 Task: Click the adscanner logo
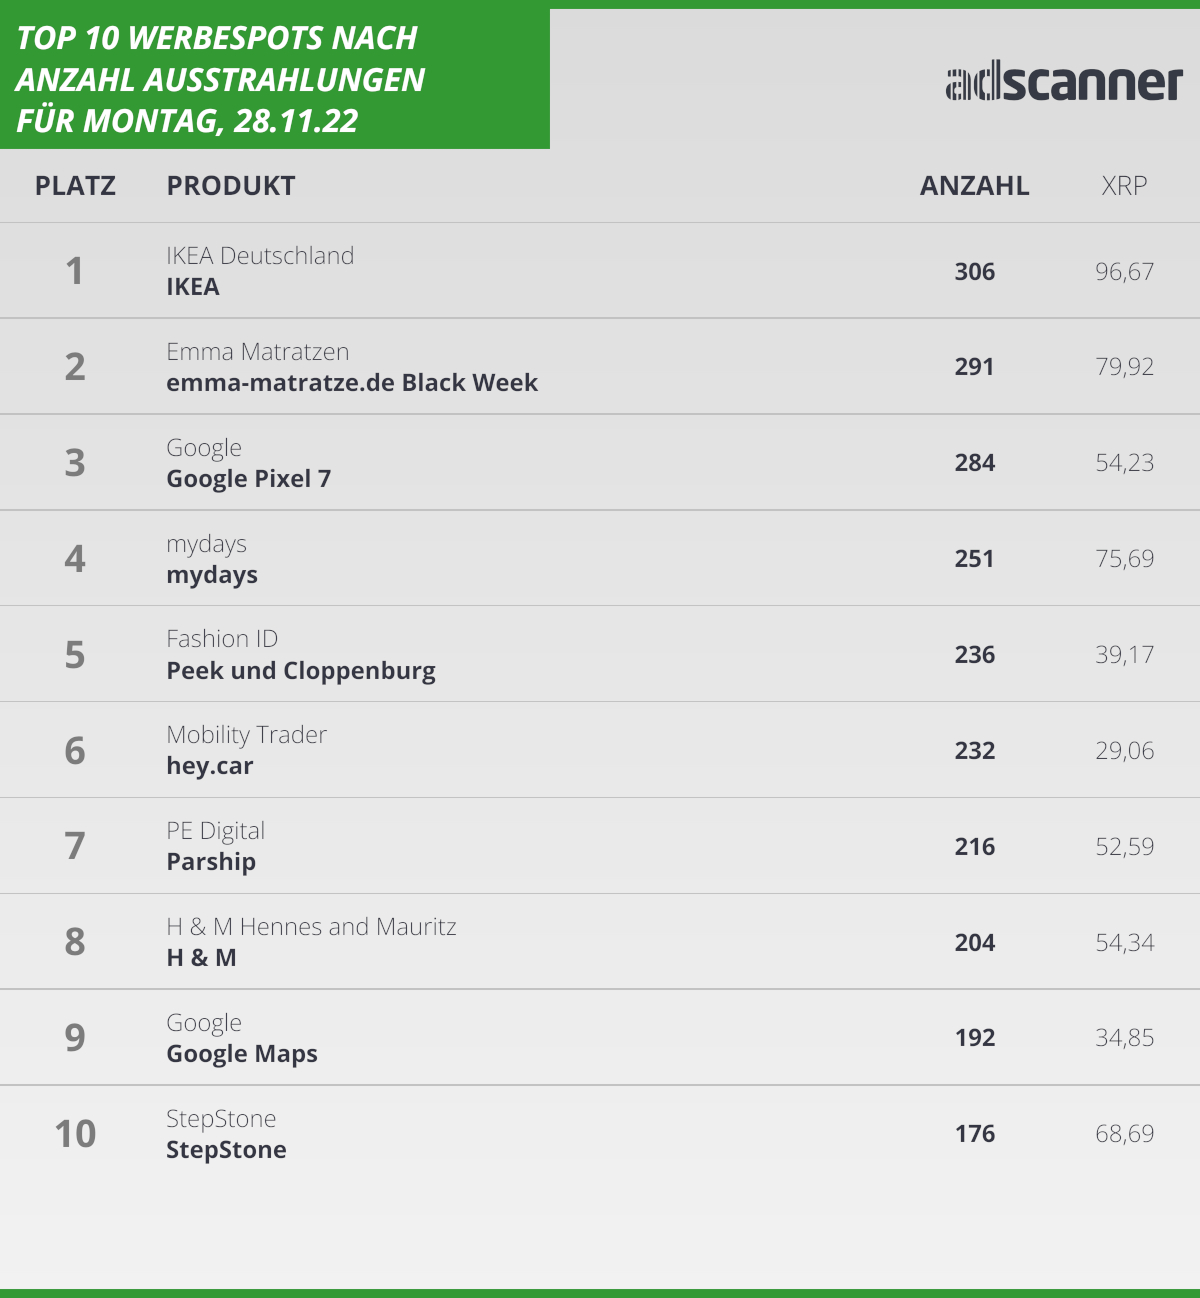[1064, 83]
